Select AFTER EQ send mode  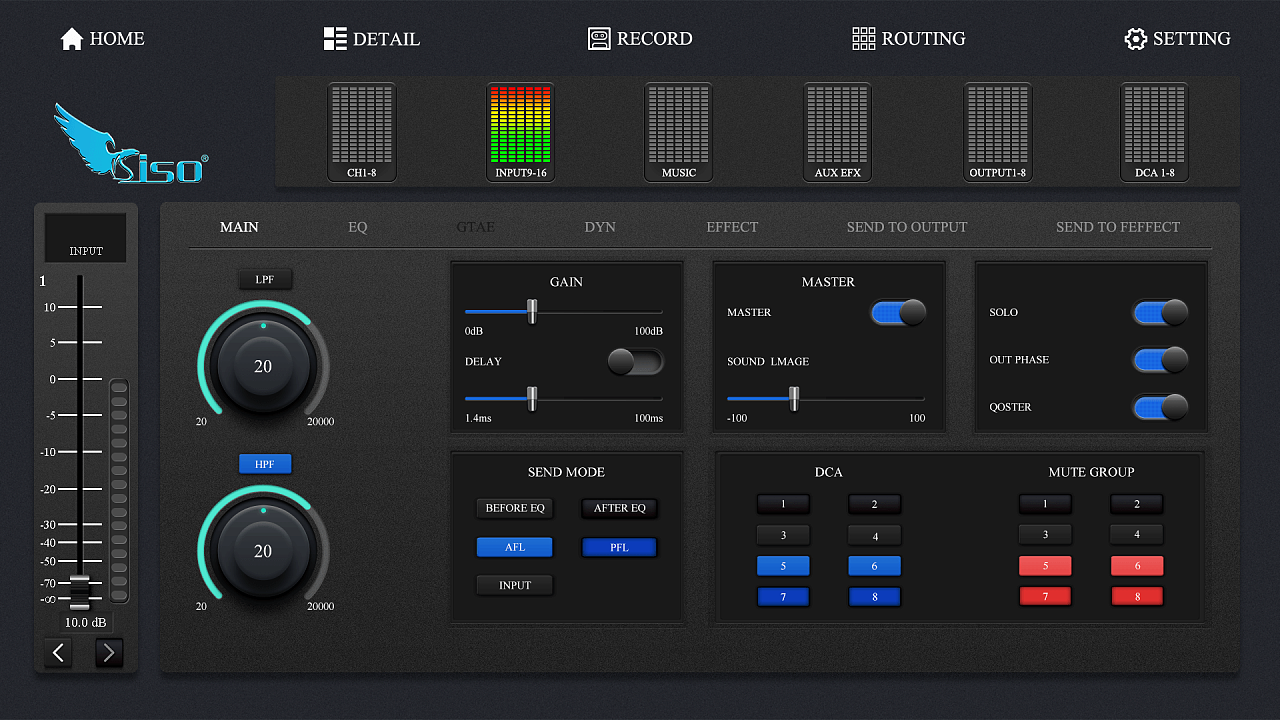pyautogui.click(x=620, y=508)
